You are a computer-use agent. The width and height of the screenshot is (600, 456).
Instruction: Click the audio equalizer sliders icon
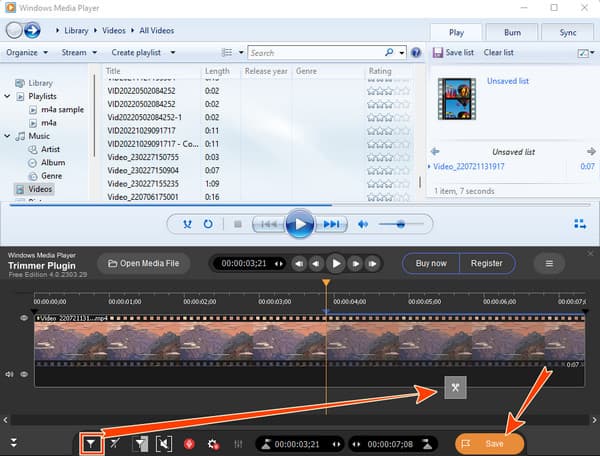coord(238,443)
